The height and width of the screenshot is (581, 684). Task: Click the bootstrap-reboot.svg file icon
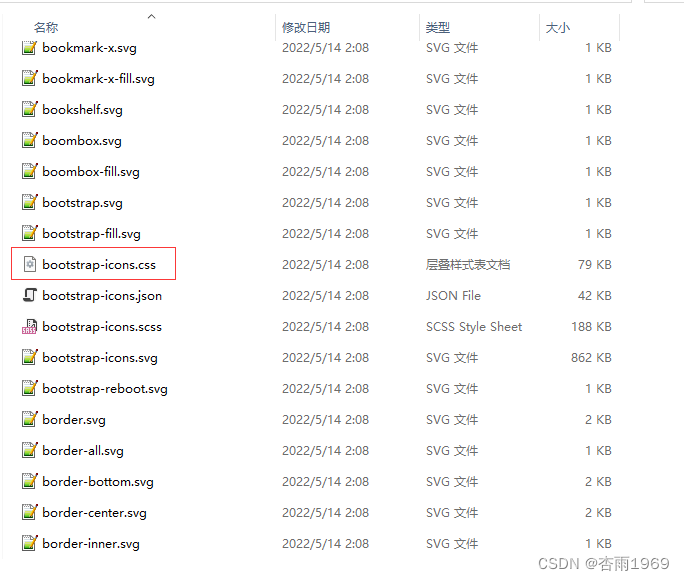pyautogui.click(x=30, y=389)
